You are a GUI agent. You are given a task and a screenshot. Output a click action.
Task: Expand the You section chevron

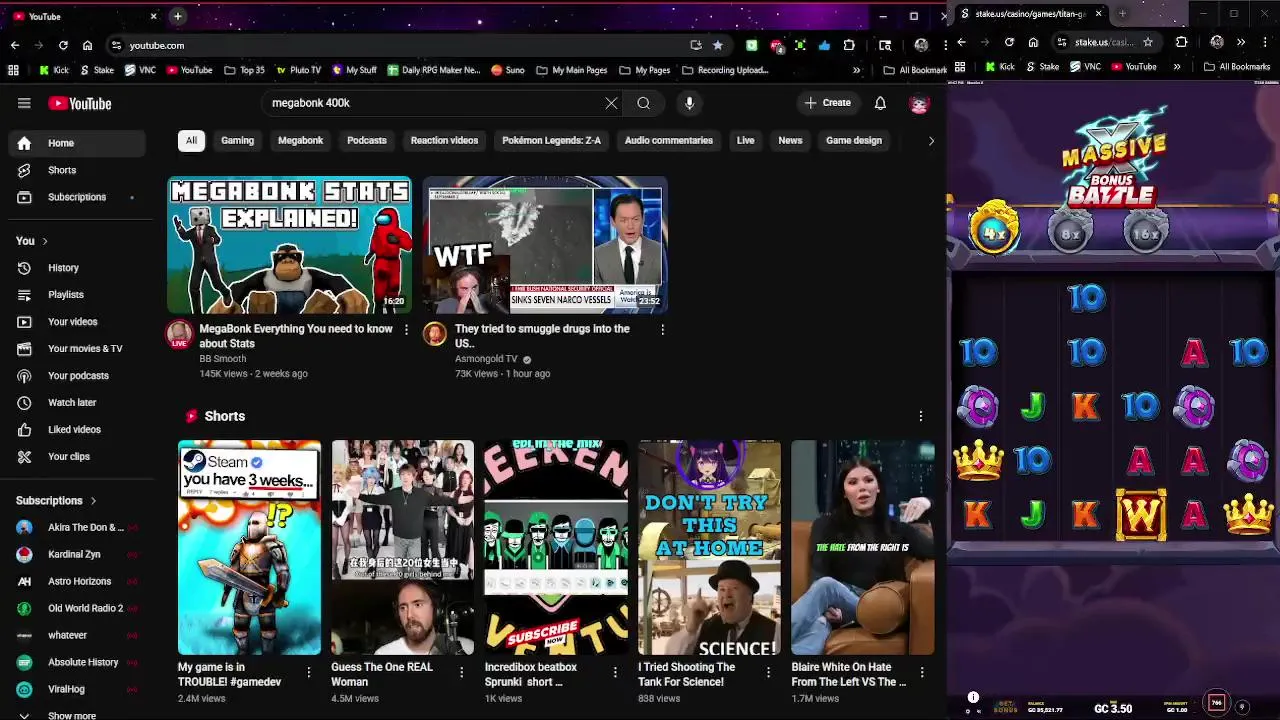click(x=44, y=241)
